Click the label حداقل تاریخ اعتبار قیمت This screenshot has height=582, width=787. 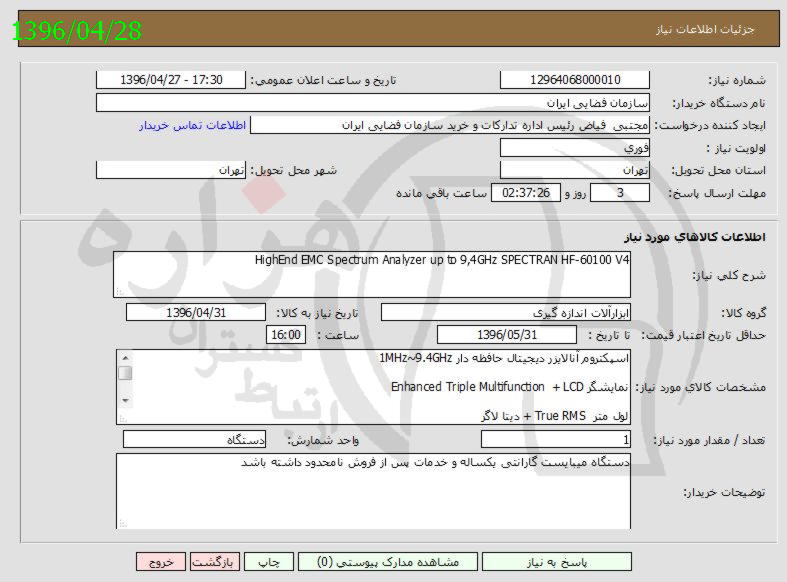[x=706, y=335]
